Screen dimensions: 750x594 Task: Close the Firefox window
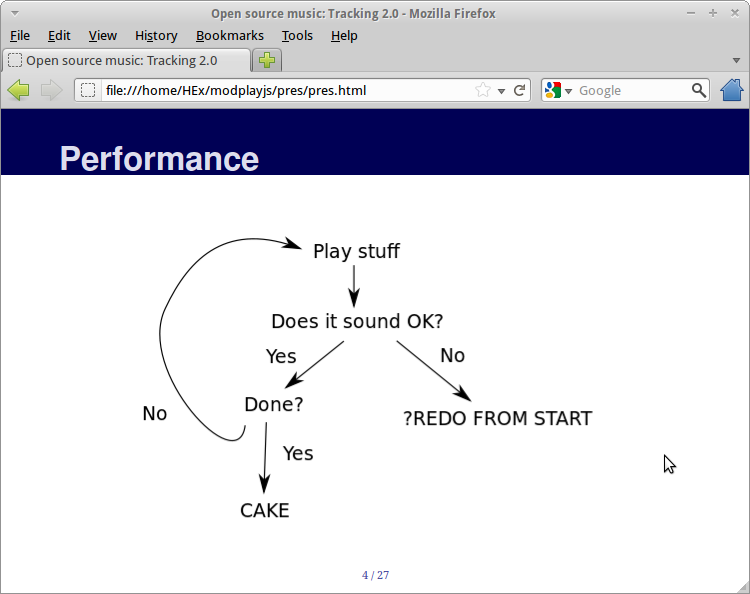735,13
